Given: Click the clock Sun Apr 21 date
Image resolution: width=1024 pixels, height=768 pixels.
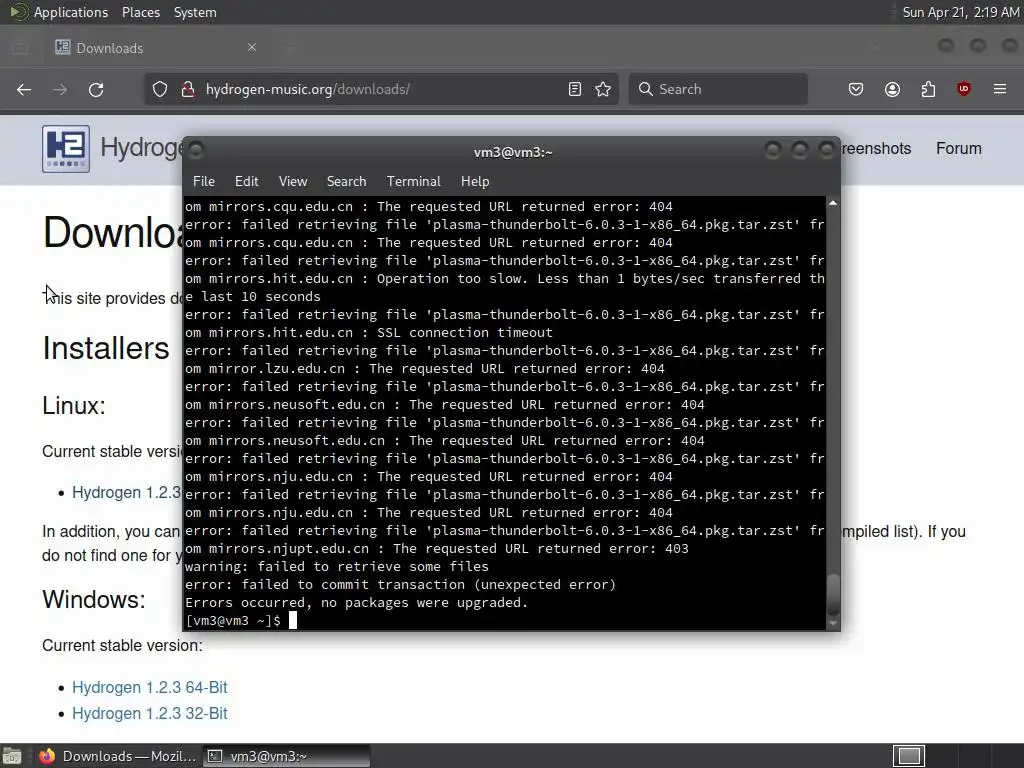Looking at the screenshot, I should (961, 12).
